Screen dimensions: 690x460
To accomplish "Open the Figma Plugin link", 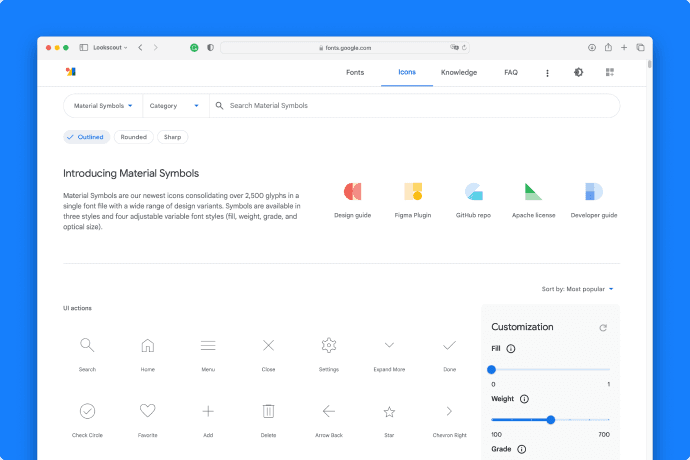I will coord(413,201).
